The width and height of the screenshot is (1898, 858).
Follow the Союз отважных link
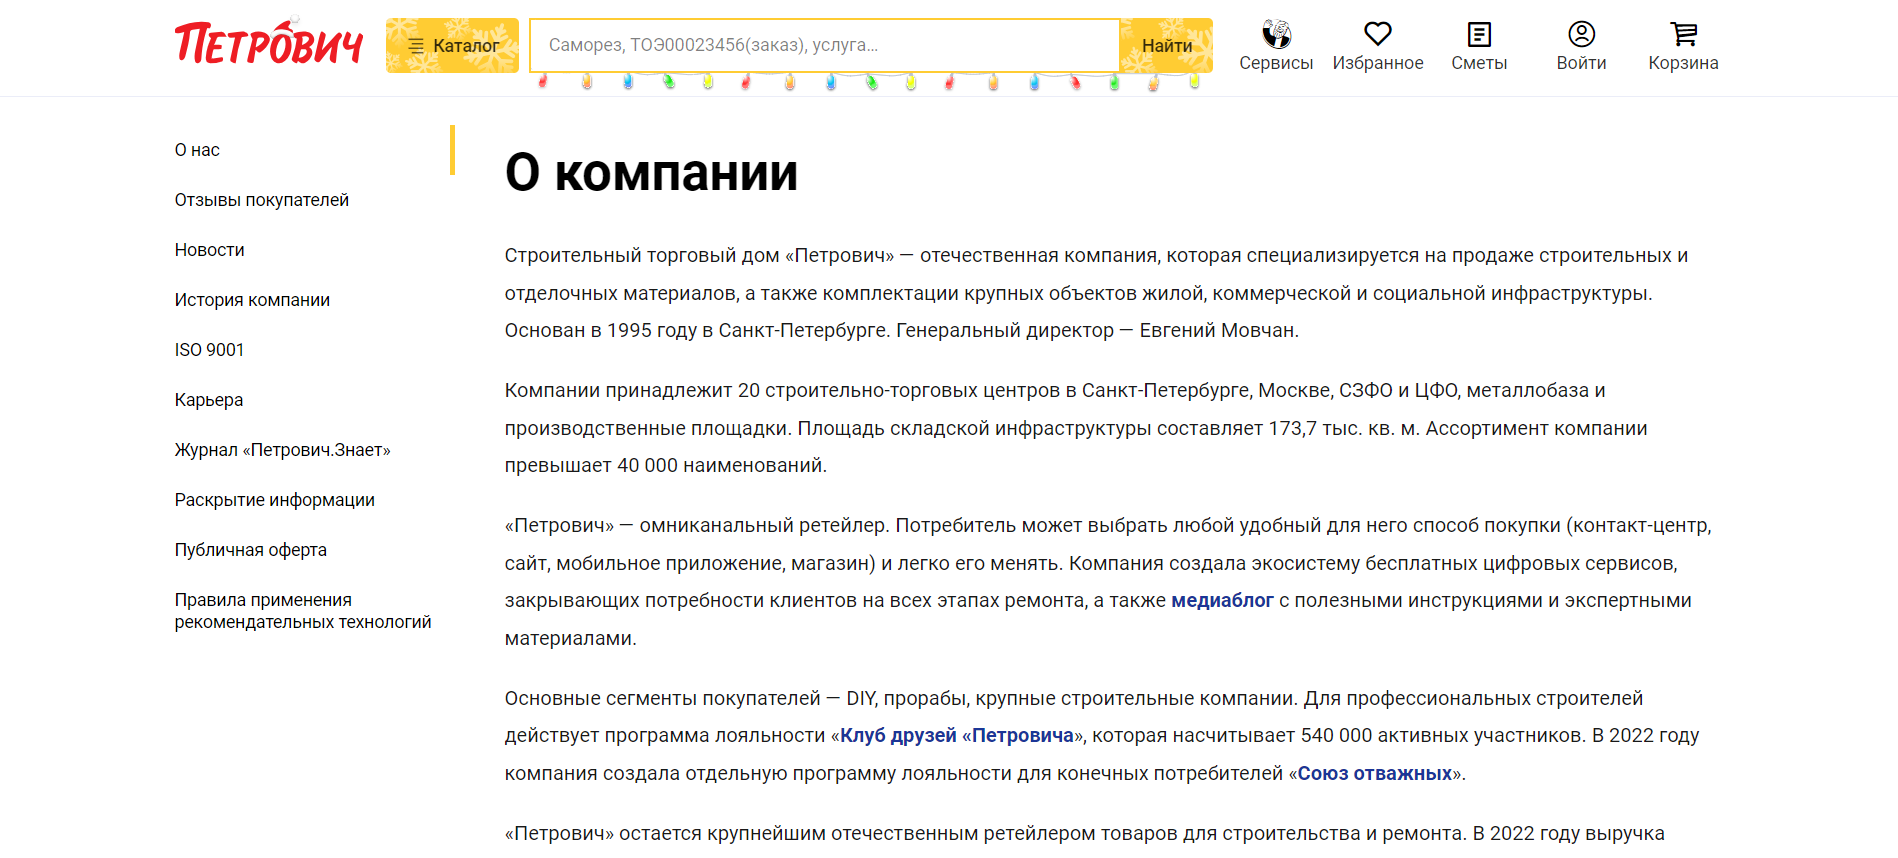(x=1375, y=774)
